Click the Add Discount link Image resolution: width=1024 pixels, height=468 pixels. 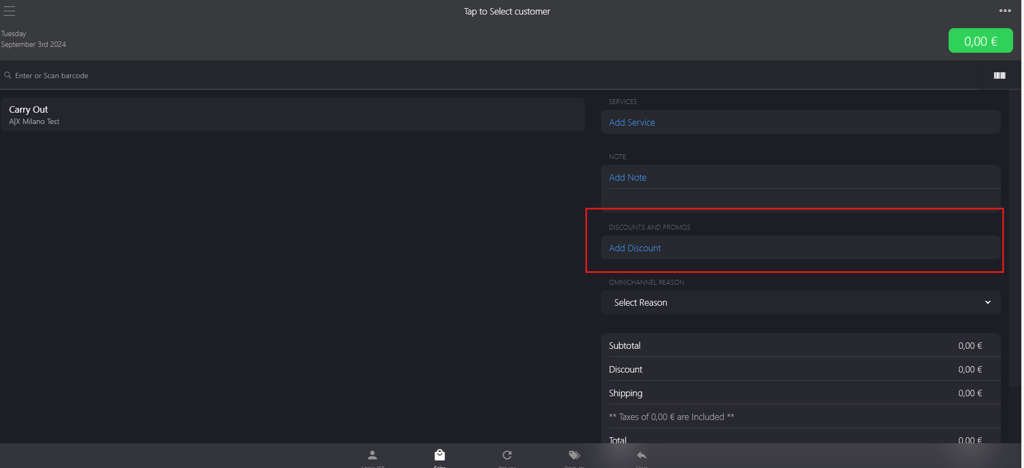pos(635,248)
